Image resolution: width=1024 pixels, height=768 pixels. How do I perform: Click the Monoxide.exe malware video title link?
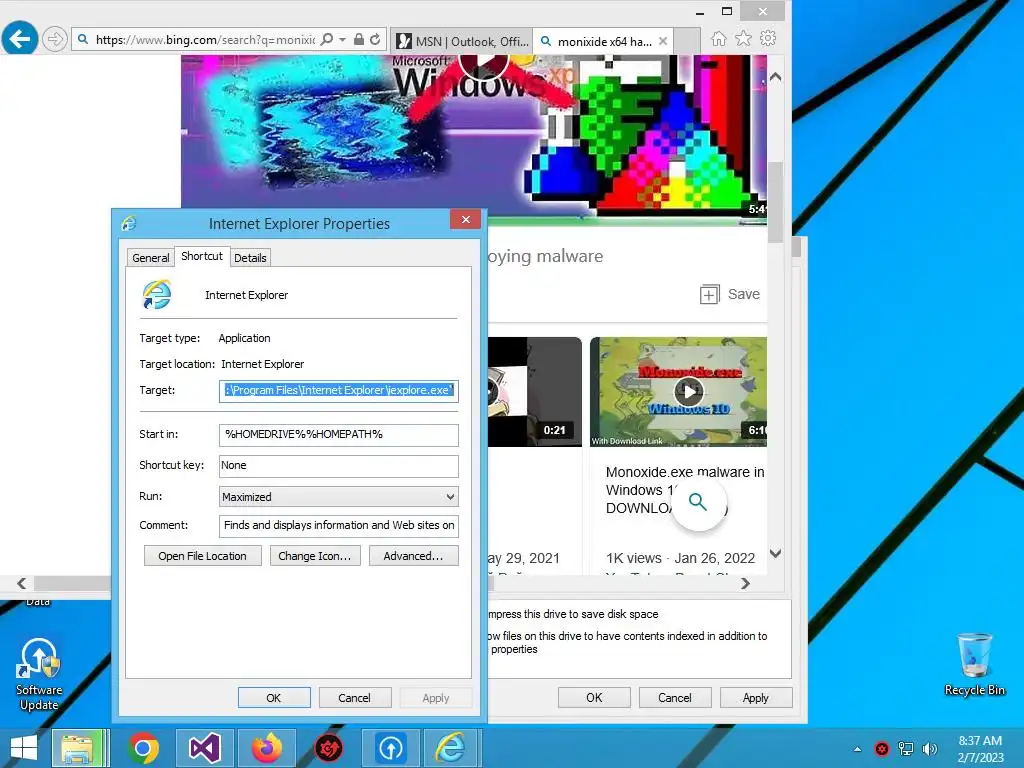click(x=685, y=490)
